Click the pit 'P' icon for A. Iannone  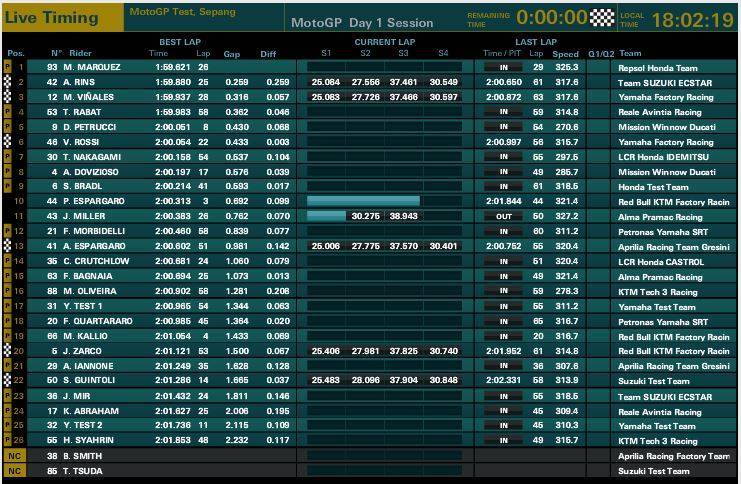7,366
